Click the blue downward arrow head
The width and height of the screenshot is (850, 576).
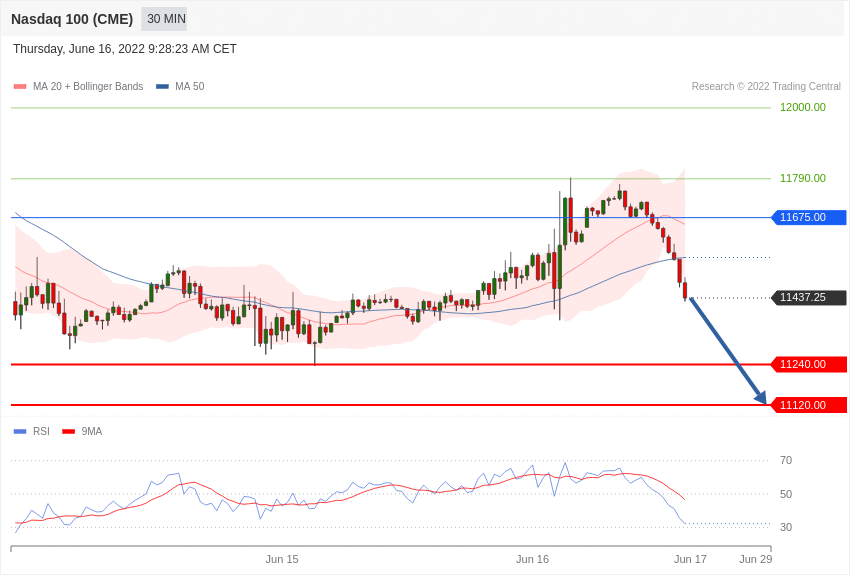[x=761, y=398]
